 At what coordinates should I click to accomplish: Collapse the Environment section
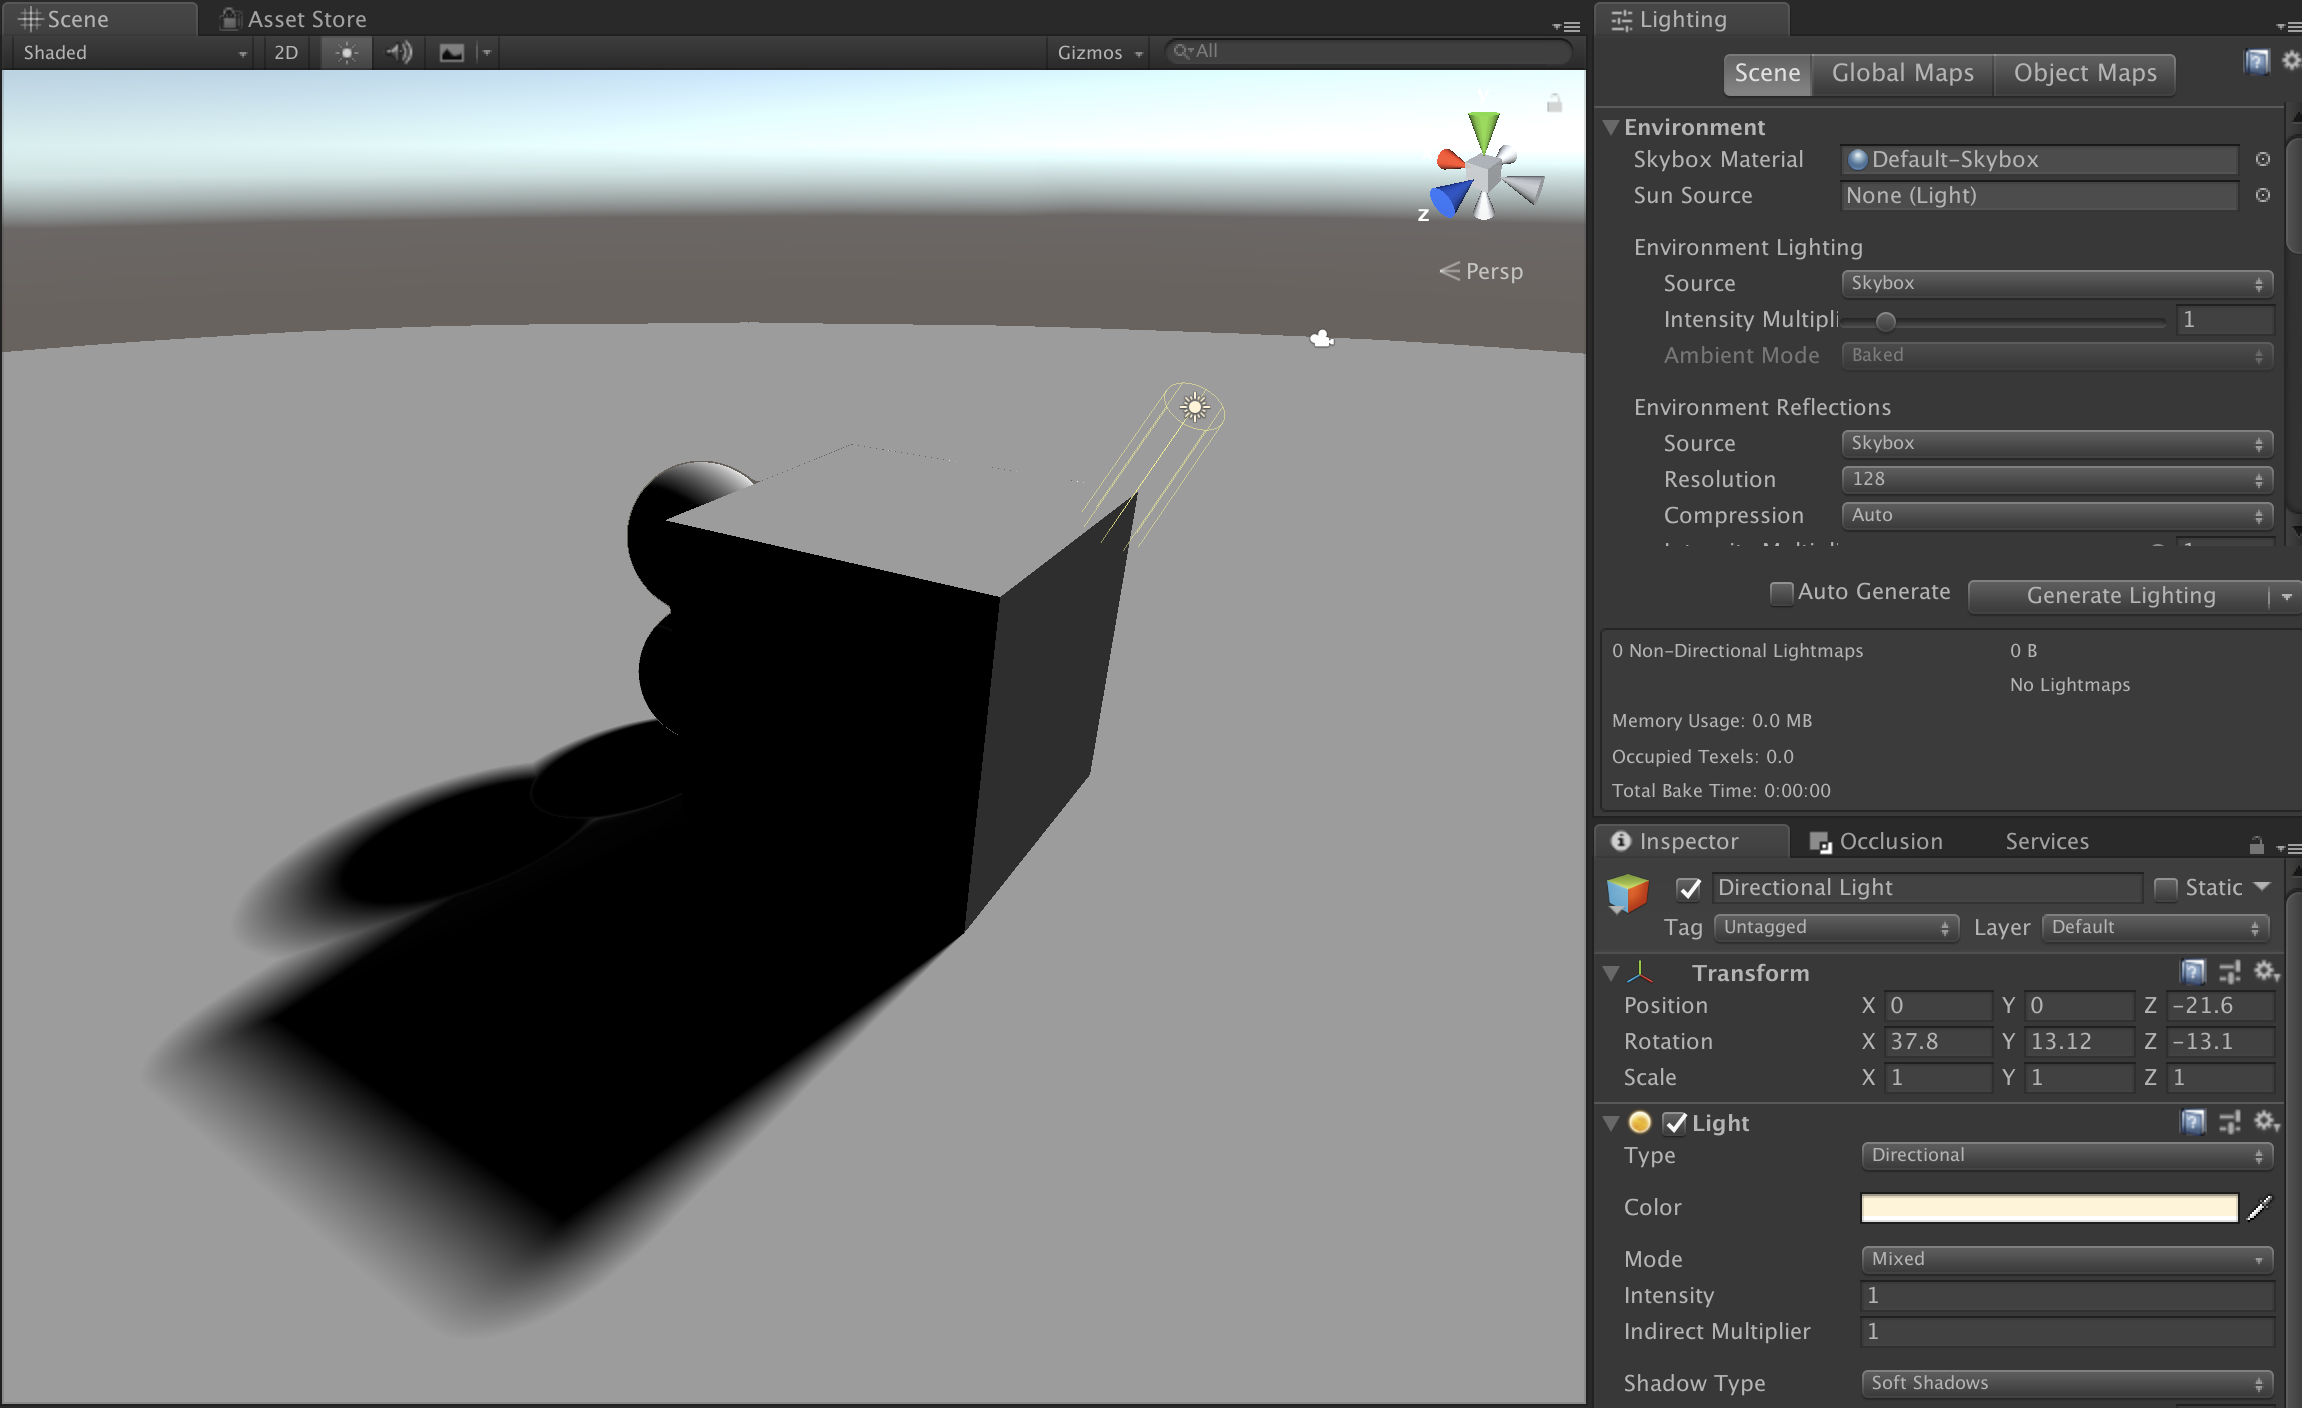1610,127
